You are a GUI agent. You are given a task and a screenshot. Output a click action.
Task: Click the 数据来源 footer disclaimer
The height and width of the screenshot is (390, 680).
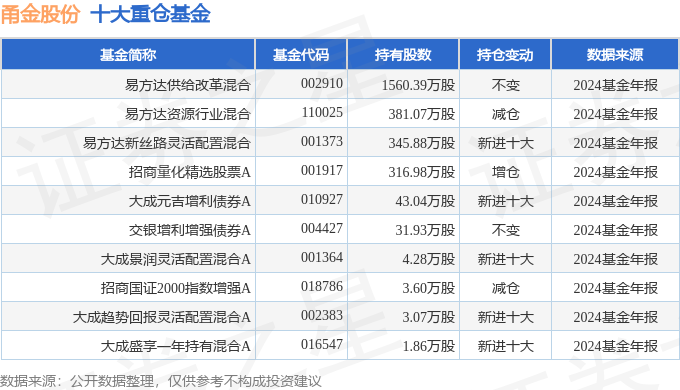(x=161, y=381)
